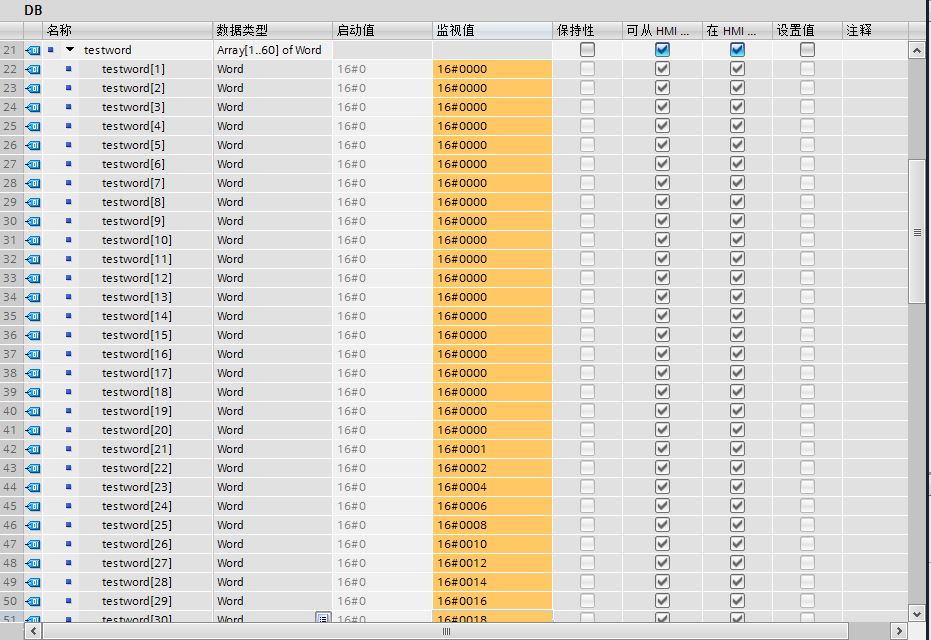Click horizontal scrollbar left arrow
This screenshot has height=640, width=931.
[33, 631]
